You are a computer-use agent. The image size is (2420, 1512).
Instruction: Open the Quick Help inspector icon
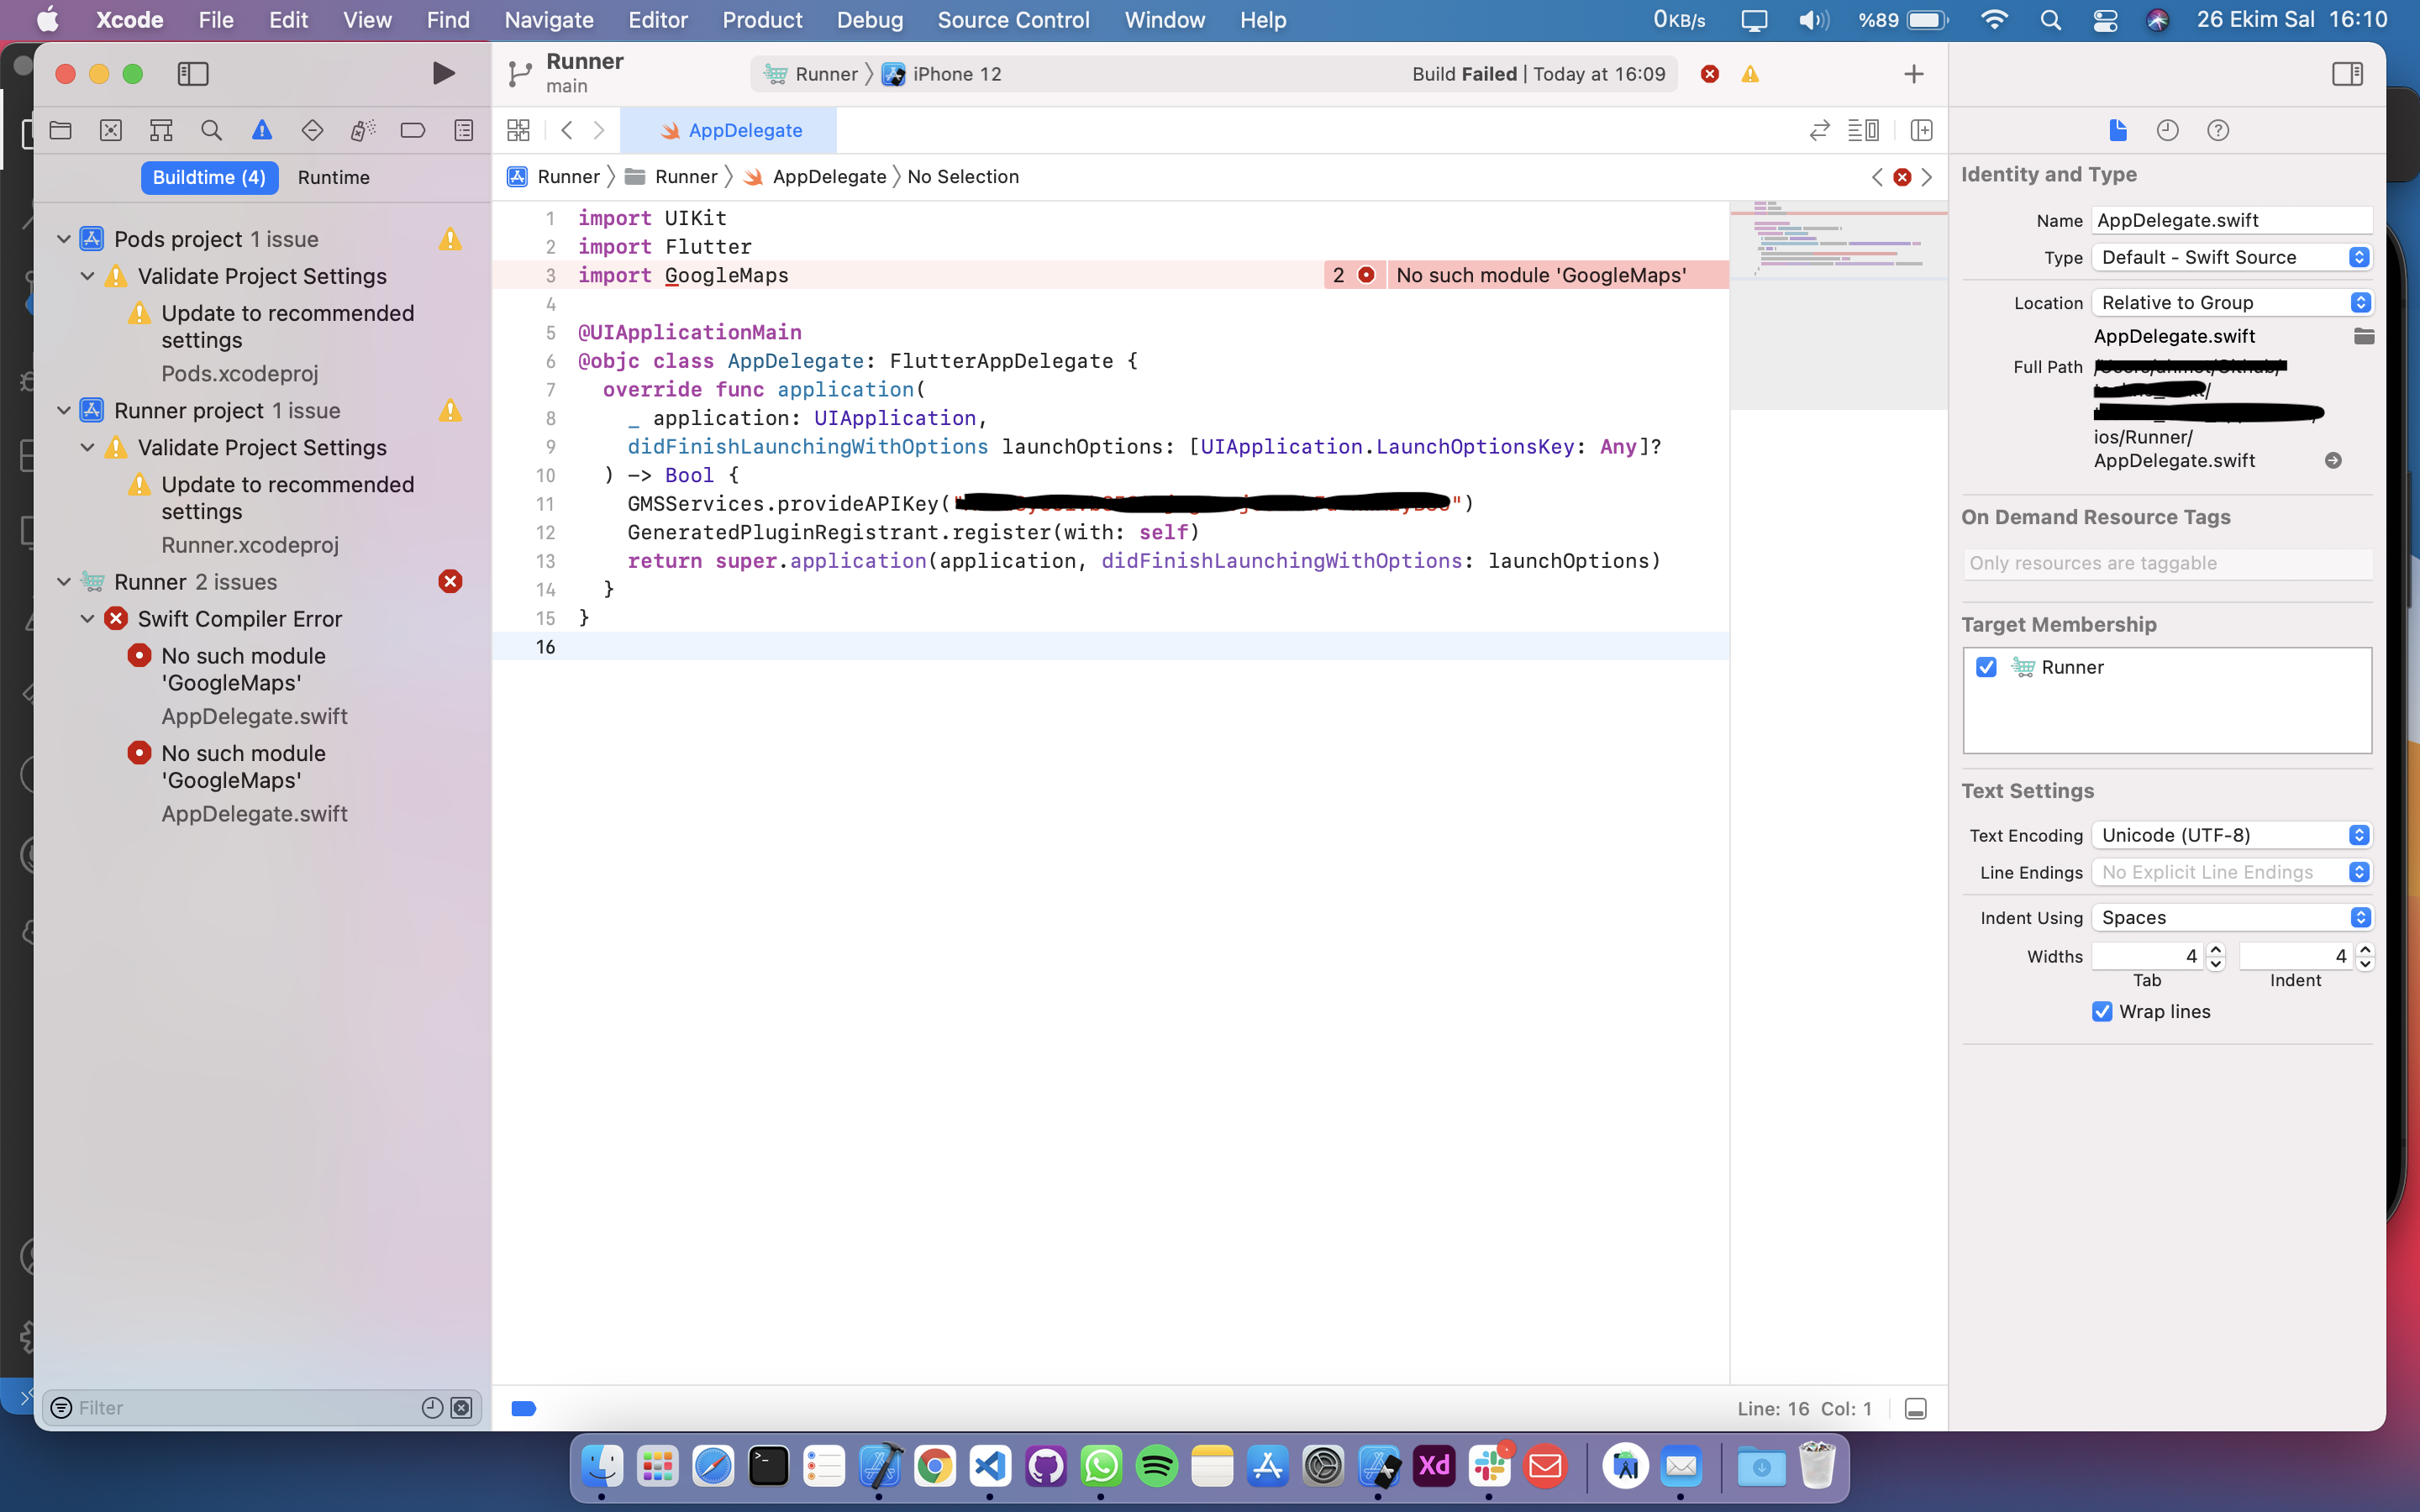2217,130
